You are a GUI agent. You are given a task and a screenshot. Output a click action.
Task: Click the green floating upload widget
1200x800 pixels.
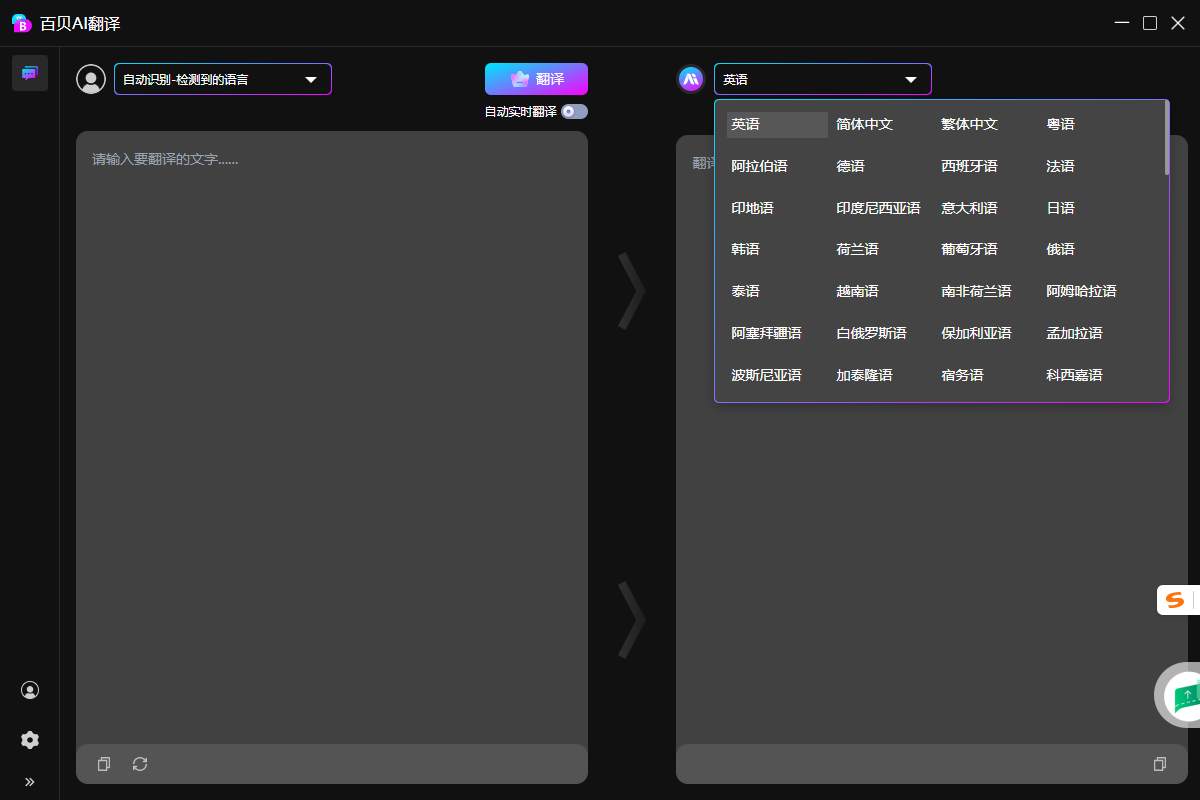point(1182,695)
